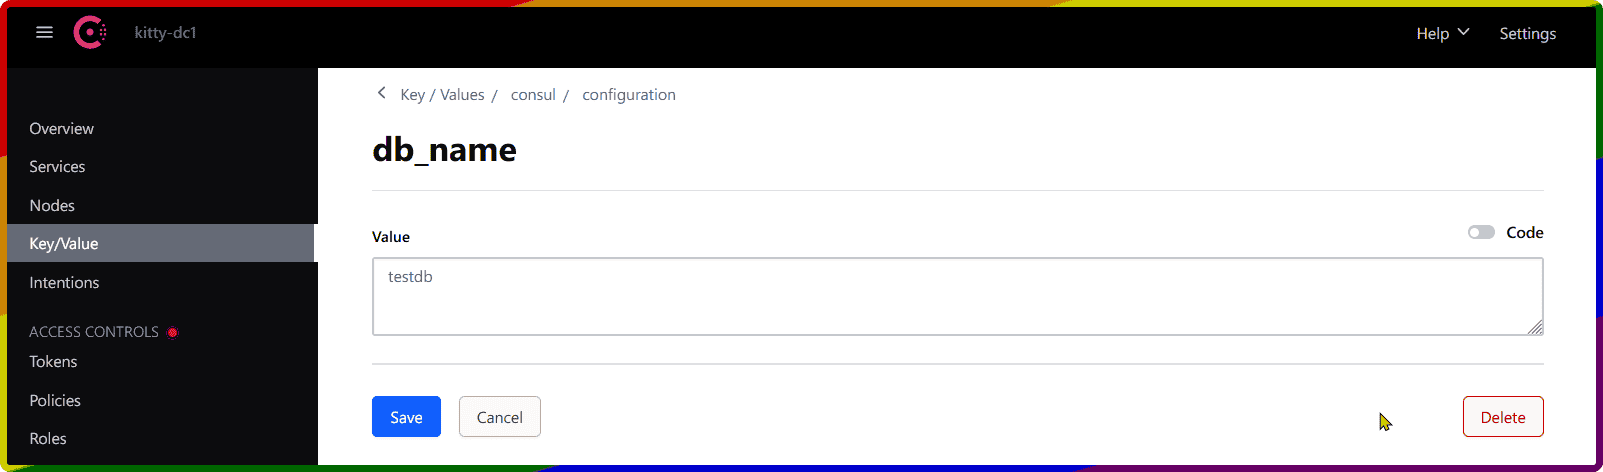This screenshot has height=472, width=1603.
Task: Click the Cancel button
Action: click(x=500, y=417)
